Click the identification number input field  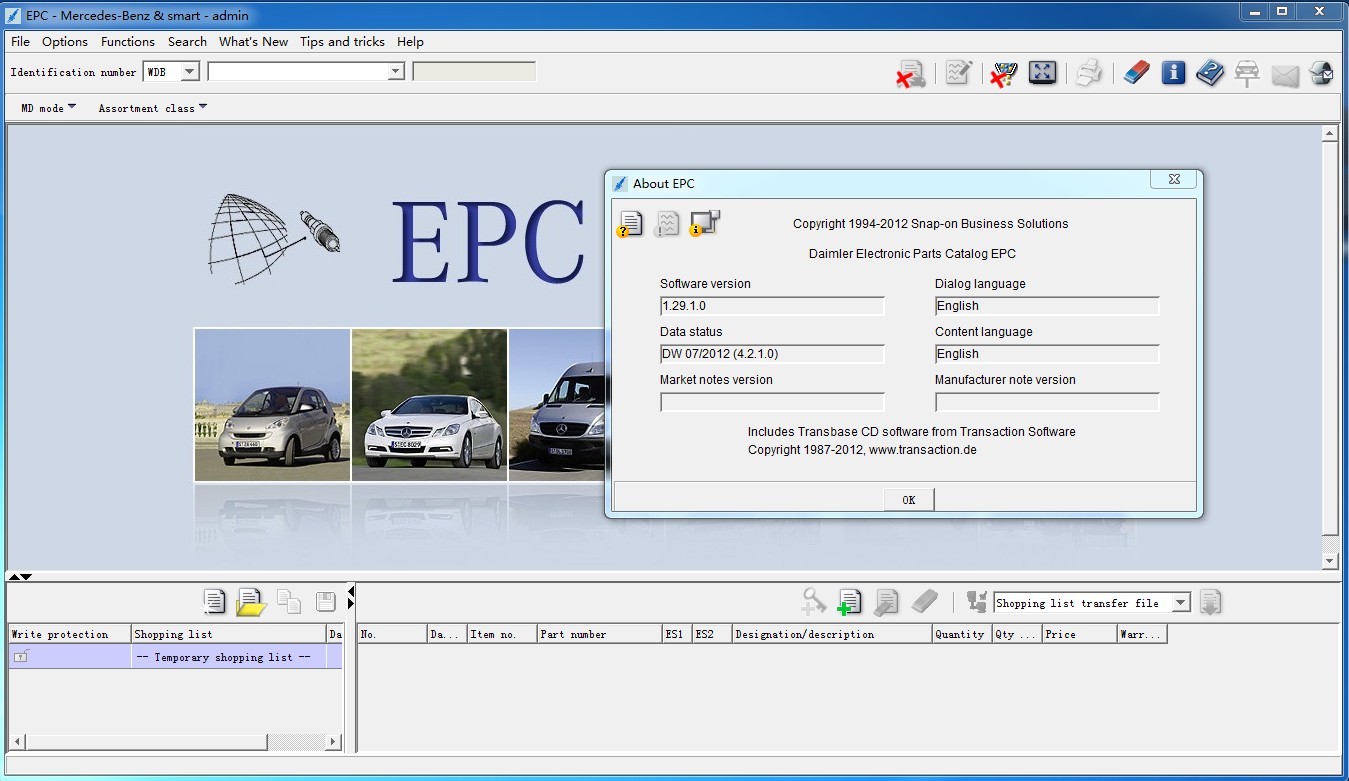tap(297, 71)
